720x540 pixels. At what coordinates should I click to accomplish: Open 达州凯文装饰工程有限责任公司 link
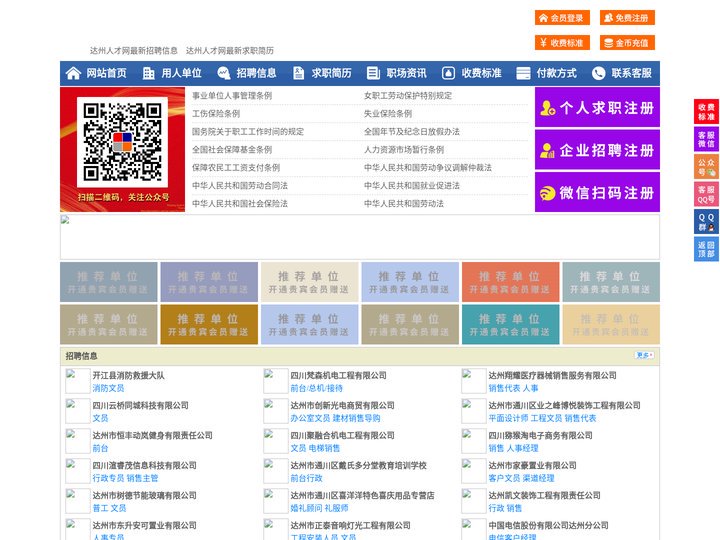[x=545, y=495]
